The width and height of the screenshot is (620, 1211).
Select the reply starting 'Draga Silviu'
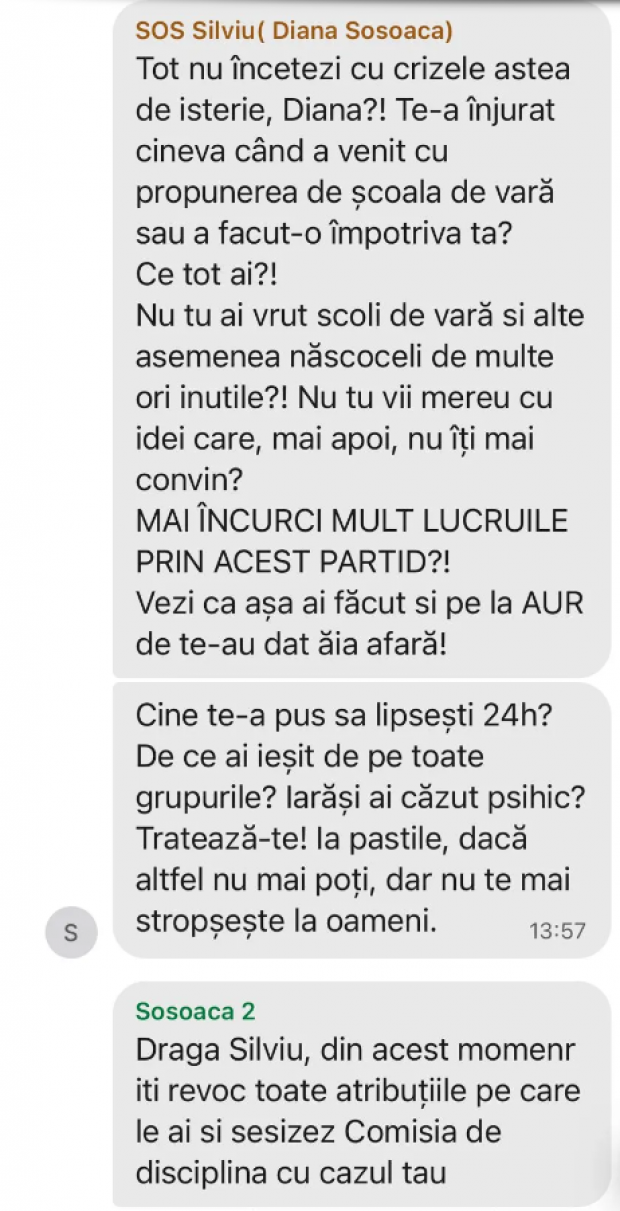point(361,1094)
